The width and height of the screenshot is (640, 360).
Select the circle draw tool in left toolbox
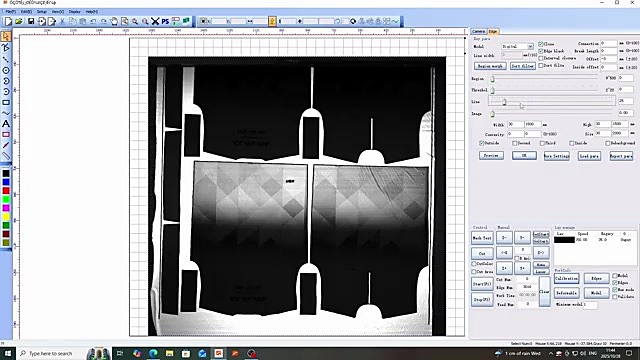[x=6, y=70]
